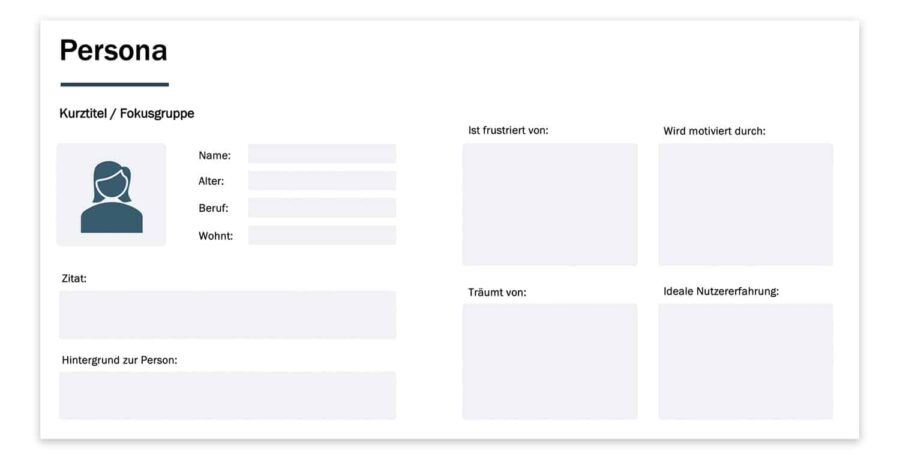
Task: Click the 'Ist frustriert von' text area
Action: [x=549, y=204]
